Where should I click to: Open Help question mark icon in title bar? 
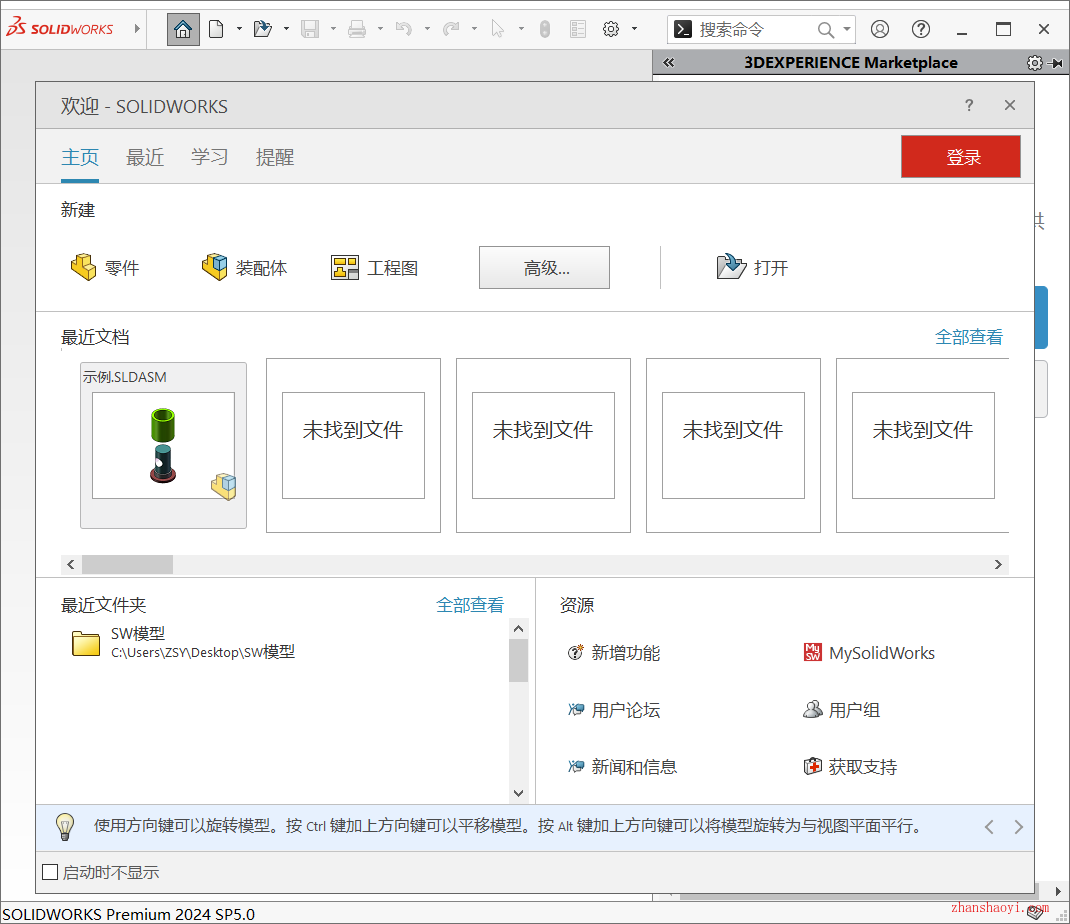921,29
